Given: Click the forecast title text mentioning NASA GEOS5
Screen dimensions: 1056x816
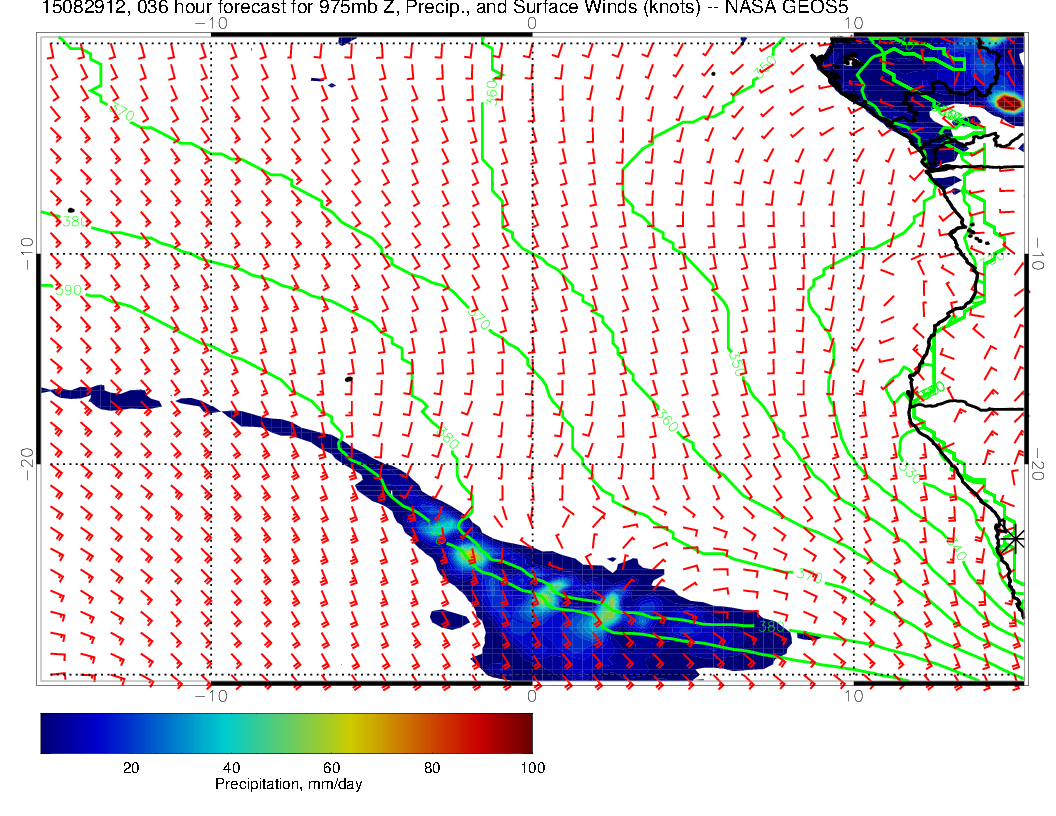Looking at the screenshot, I should 444,7.
